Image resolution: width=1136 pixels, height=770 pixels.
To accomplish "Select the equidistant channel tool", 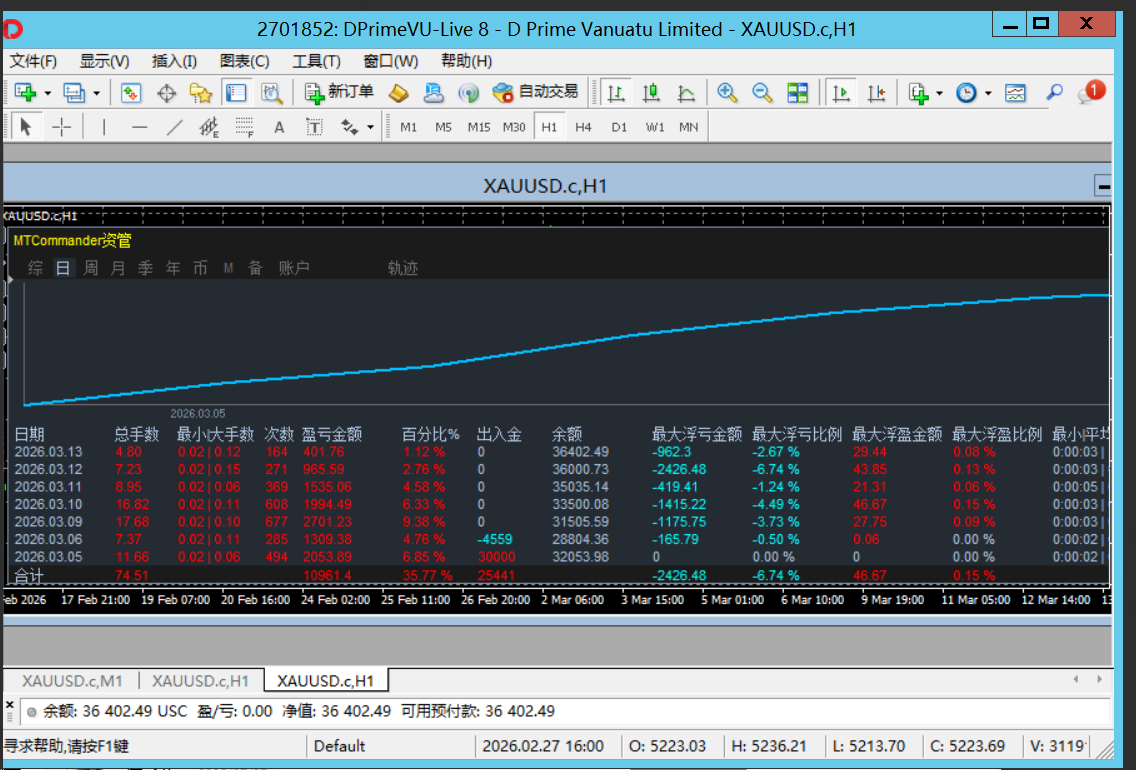I will [209, 128].
